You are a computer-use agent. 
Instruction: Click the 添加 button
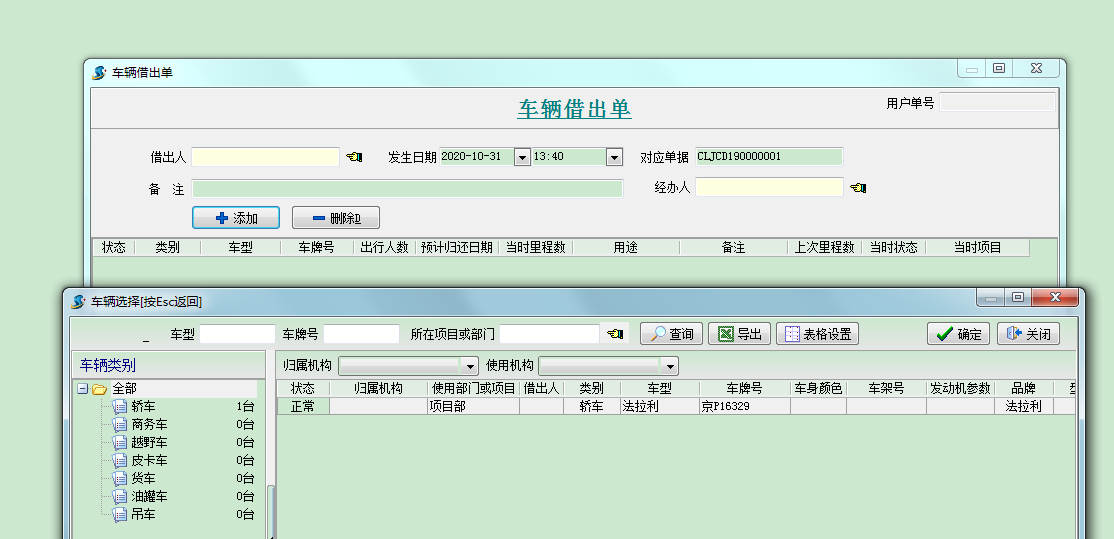236,218
